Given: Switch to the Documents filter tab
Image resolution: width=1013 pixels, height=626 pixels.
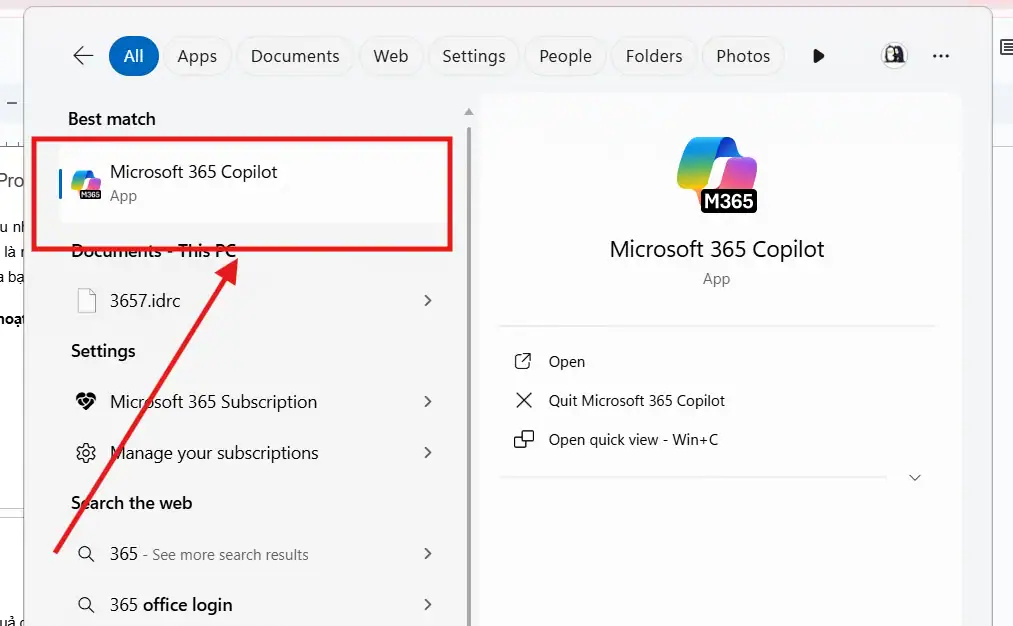Looking at the screenshot, I should pyautogui.click(x=295, y=56).
